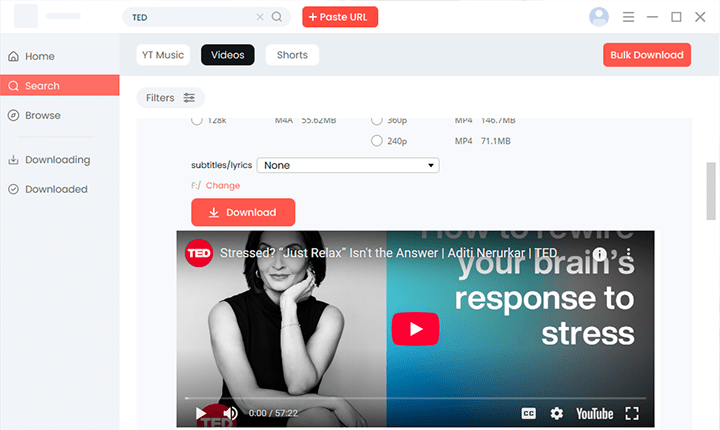Switch to the Videos tab
The width and height of the screenshot is (720, 430).
(x=228, y=55)
